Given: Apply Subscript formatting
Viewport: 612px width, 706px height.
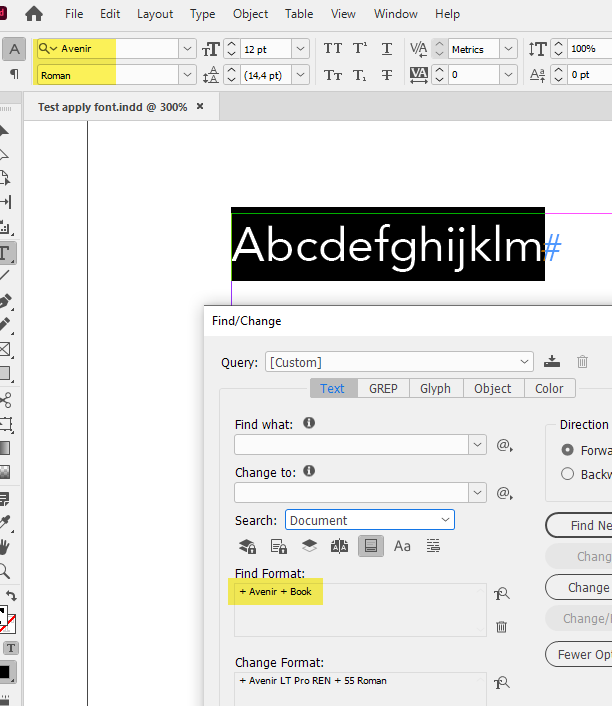Looking at the screenshot, I should pos(359,75).
